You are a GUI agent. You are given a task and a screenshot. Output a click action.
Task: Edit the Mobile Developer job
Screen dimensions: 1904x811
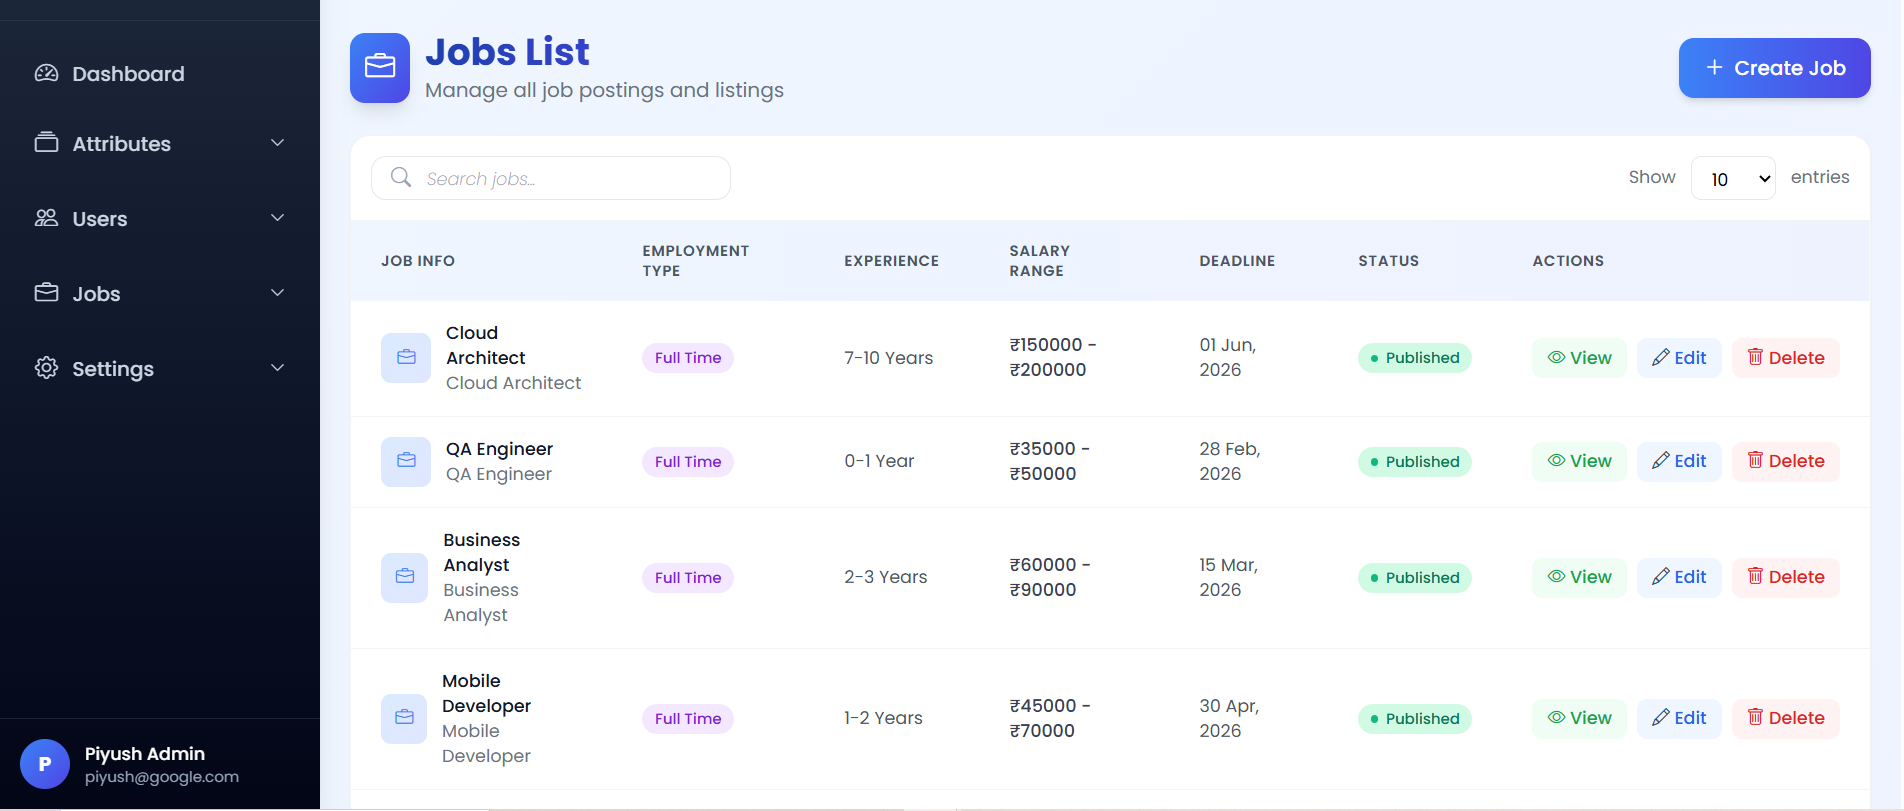click(1678, 718)
